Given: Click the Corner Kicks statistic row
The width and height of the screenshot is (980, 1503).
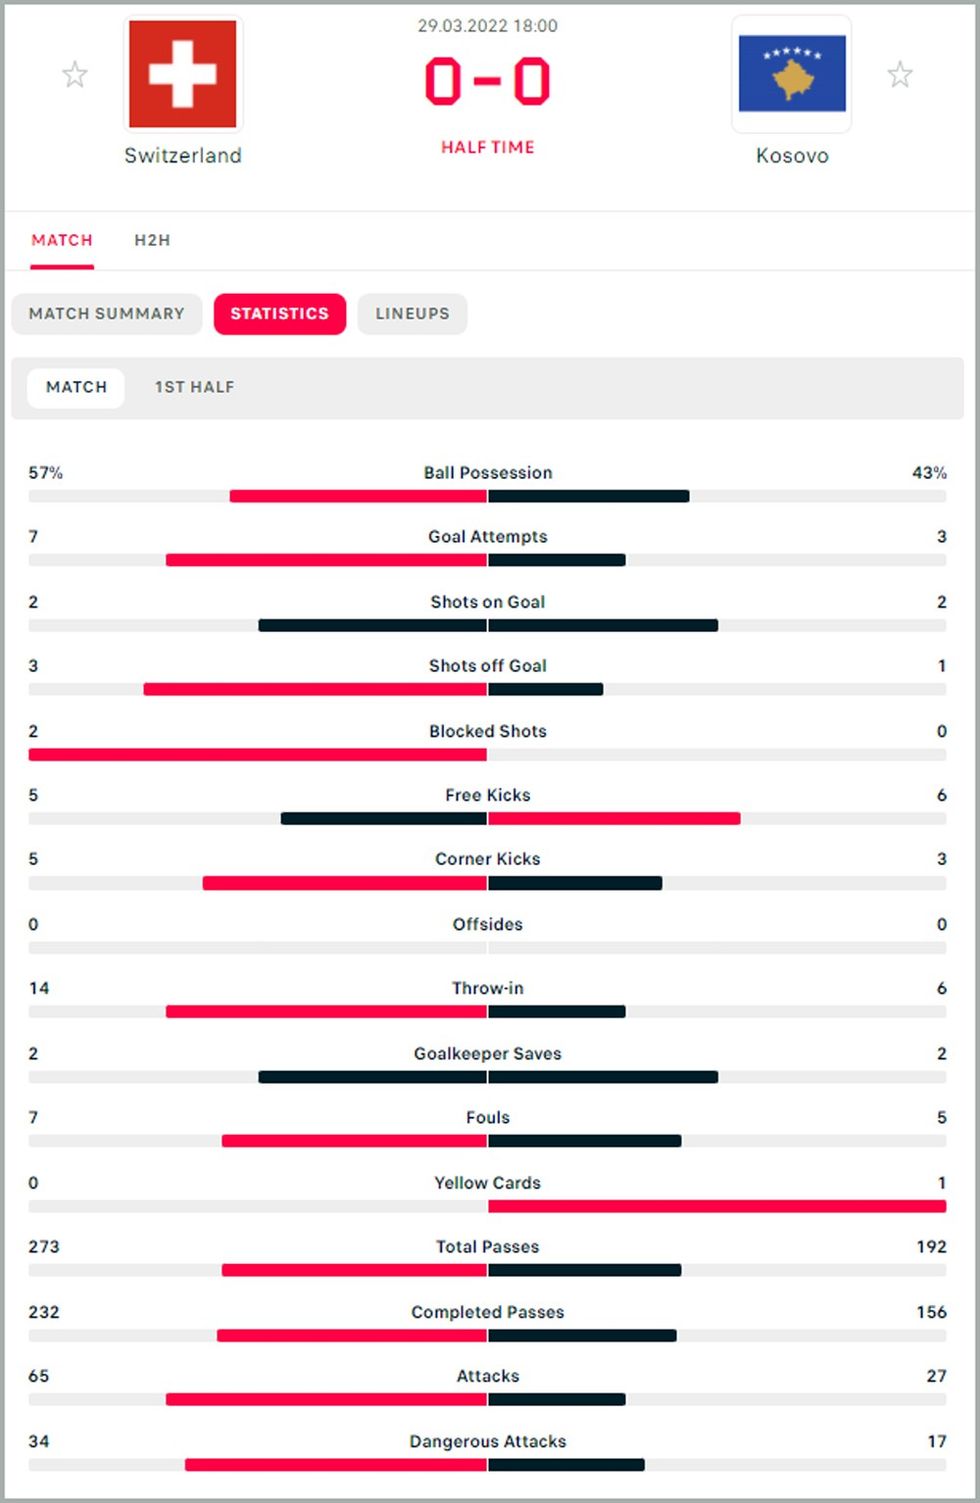Looking at the screenshot, I should tap(488, 858).
